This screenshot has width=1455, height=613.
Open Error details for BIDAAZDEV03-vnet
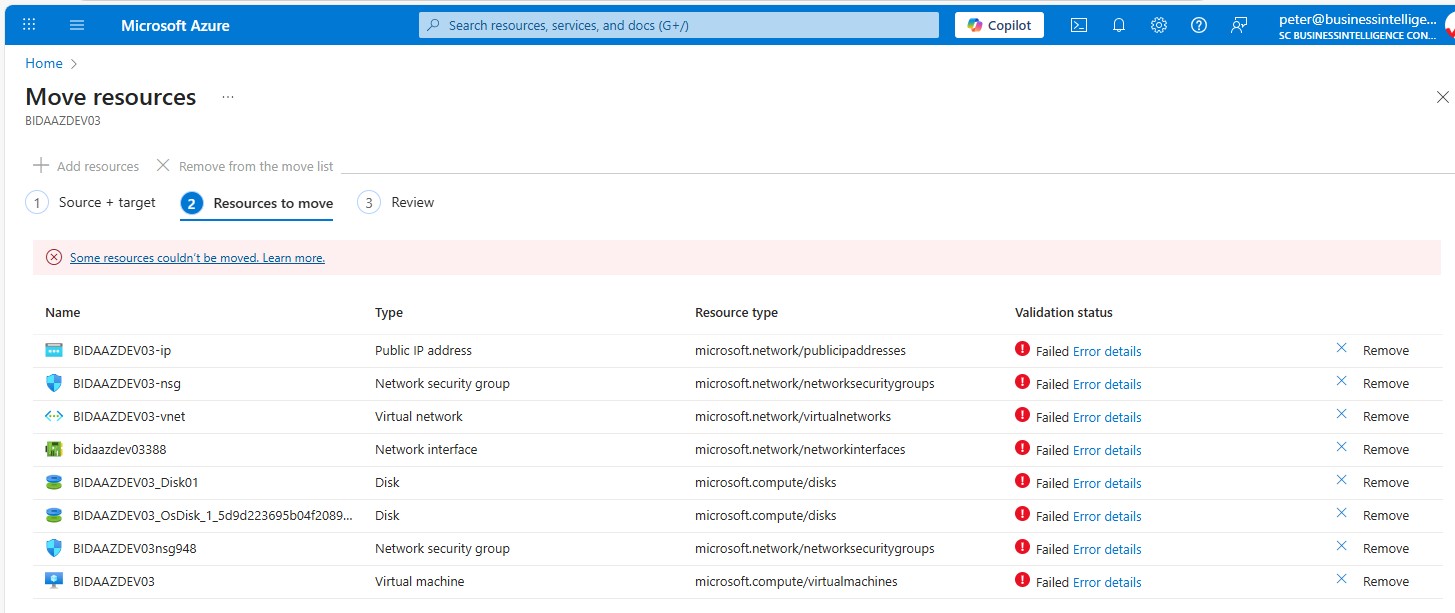(1107, 417)
